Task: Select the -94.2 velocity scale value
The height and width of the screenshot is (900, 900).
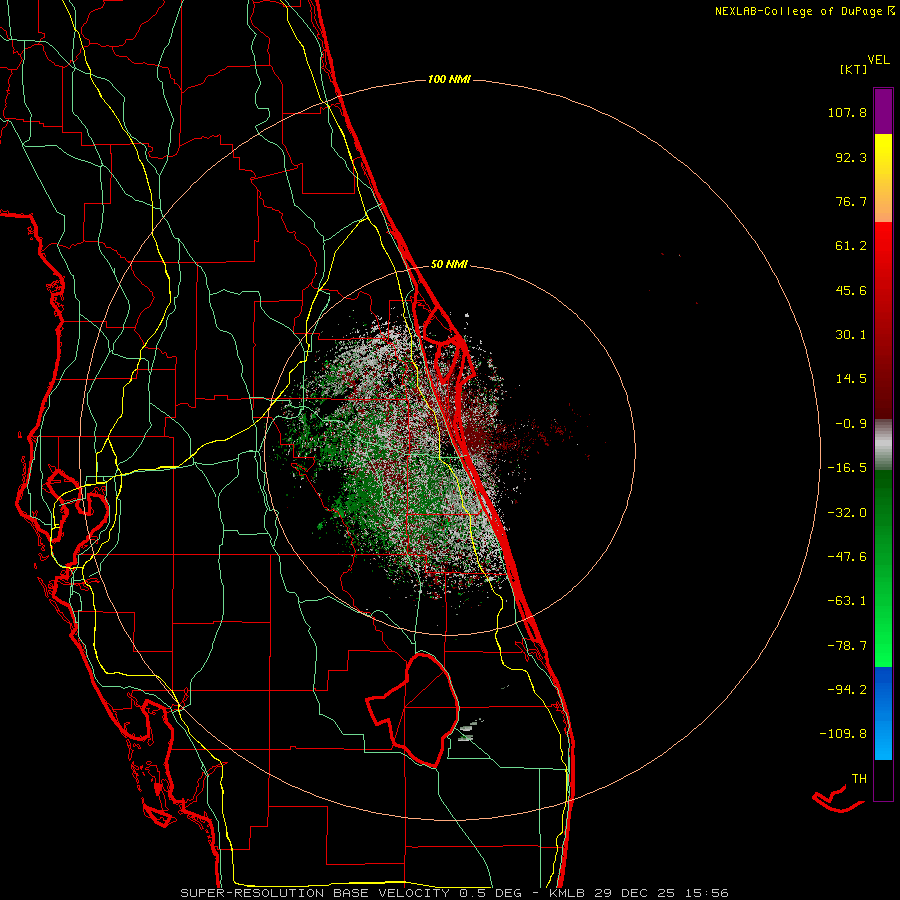Action: pyautogui.click(x=847, y=689)
